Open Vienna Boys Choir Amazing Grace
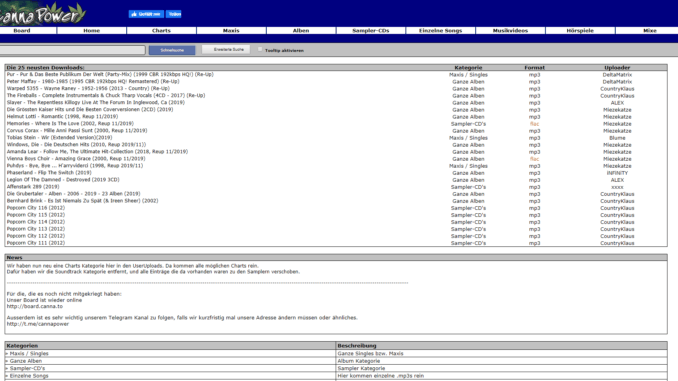The image size is (678, 381). click(76, 158)
